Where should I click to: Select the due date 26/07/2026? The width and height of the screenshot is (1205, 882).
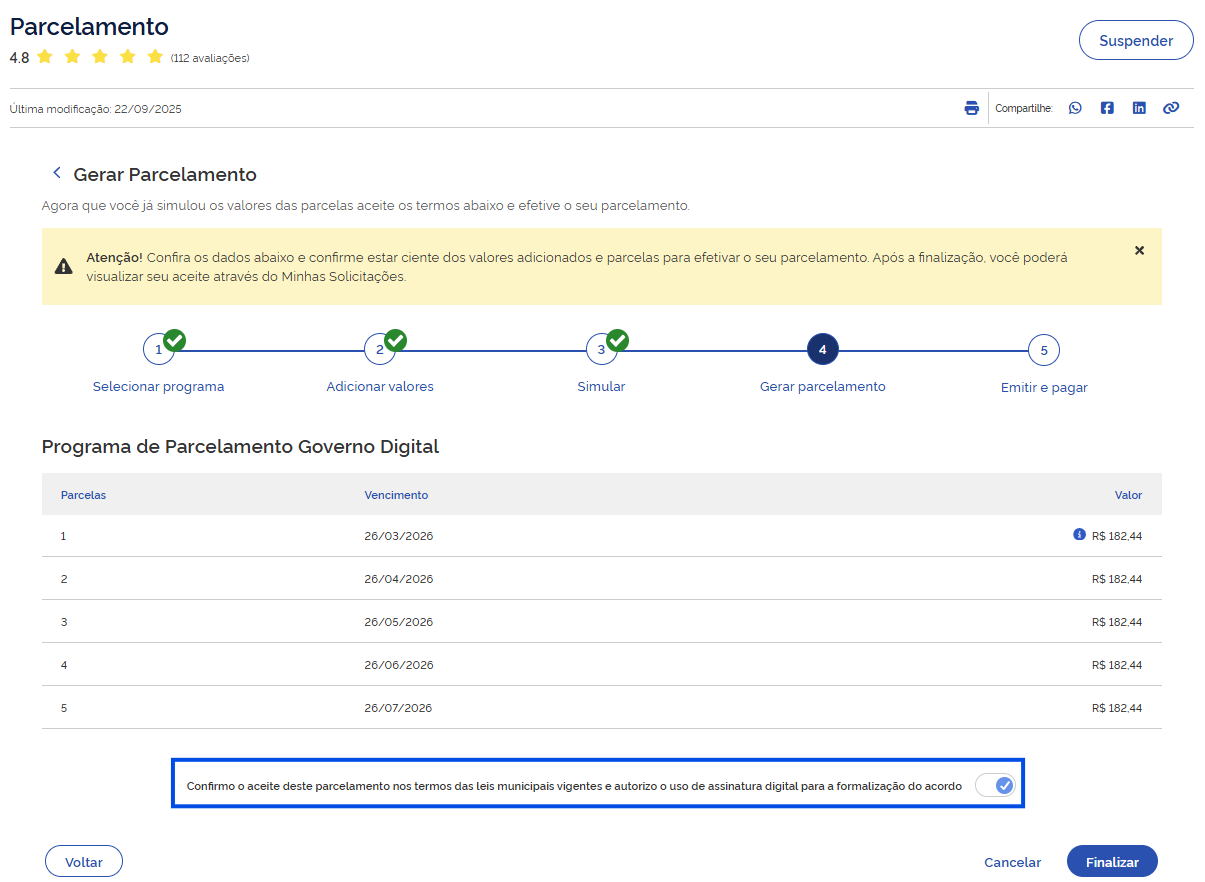pos(399,708)
